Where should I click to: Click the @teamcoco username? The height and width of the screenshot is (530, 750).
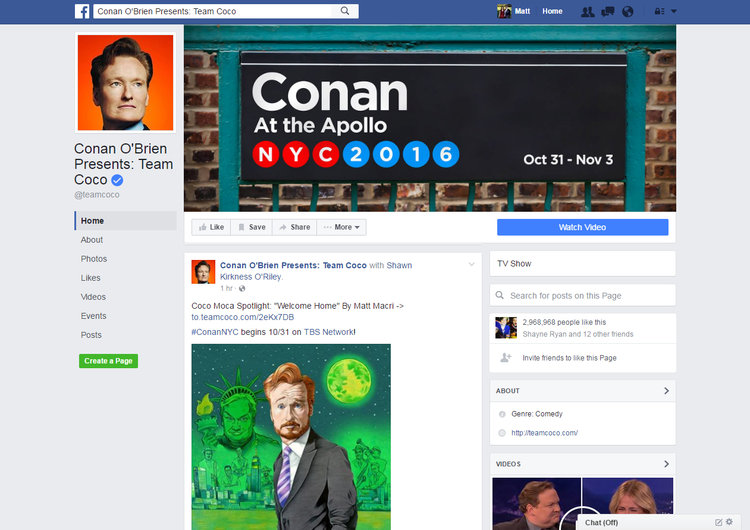click(97, 195)
